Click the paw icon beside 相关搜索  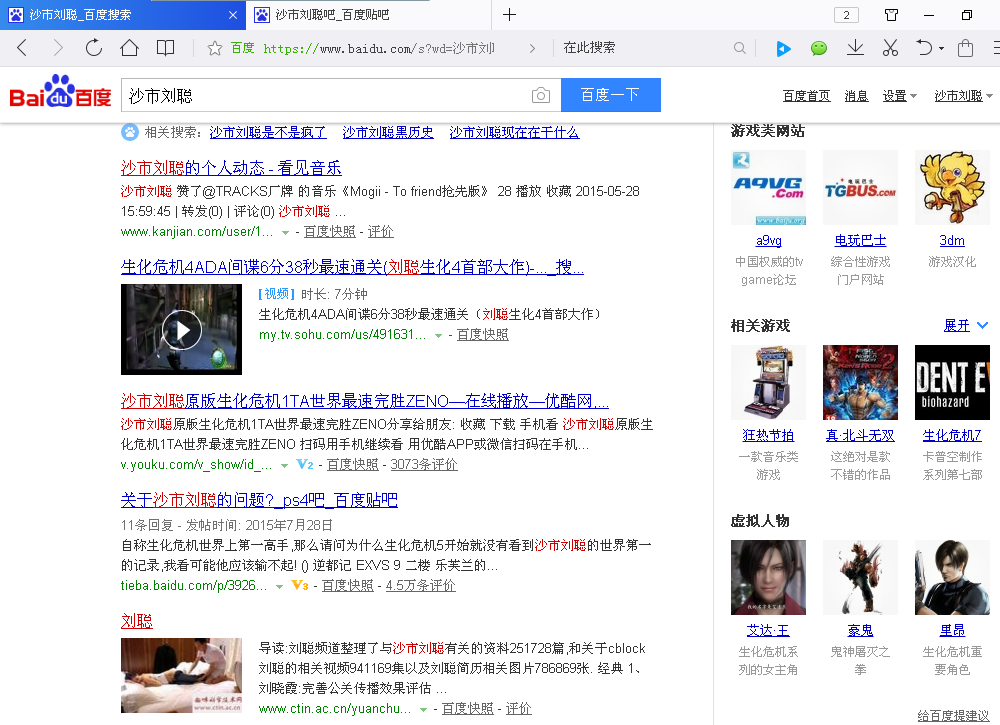(129, 132)
